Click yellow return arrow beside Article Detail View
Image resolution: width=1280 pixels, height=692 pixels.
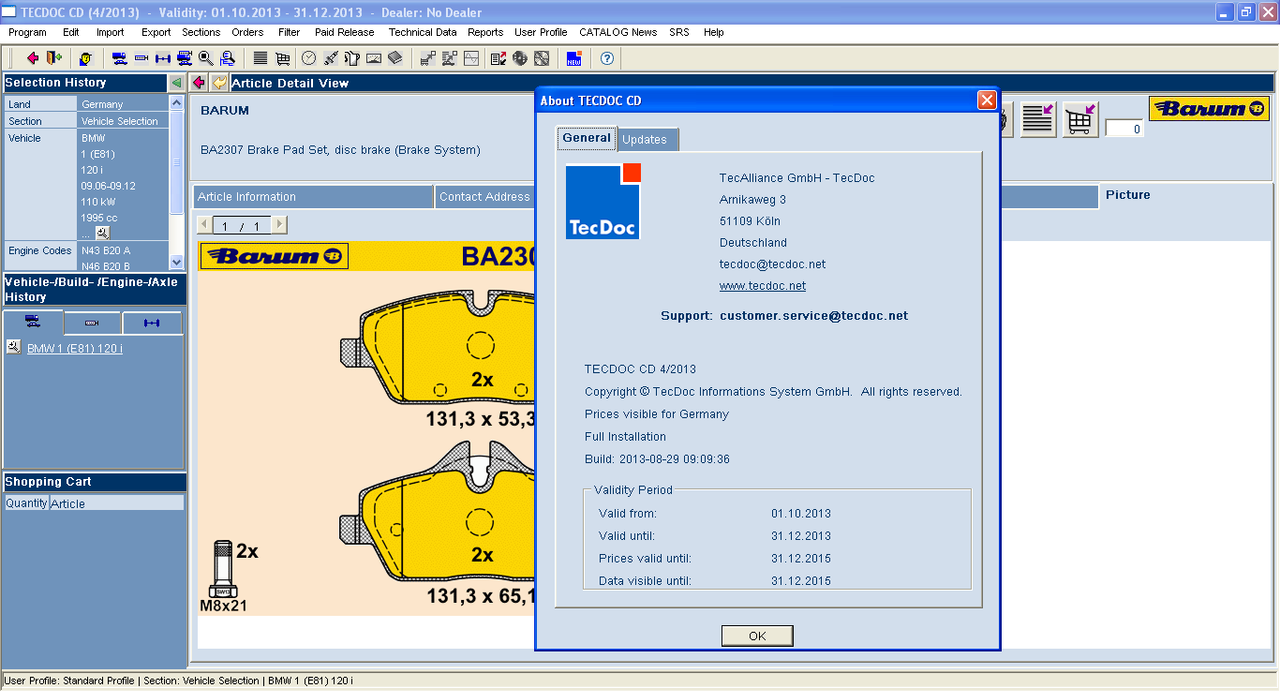point(219,82)
